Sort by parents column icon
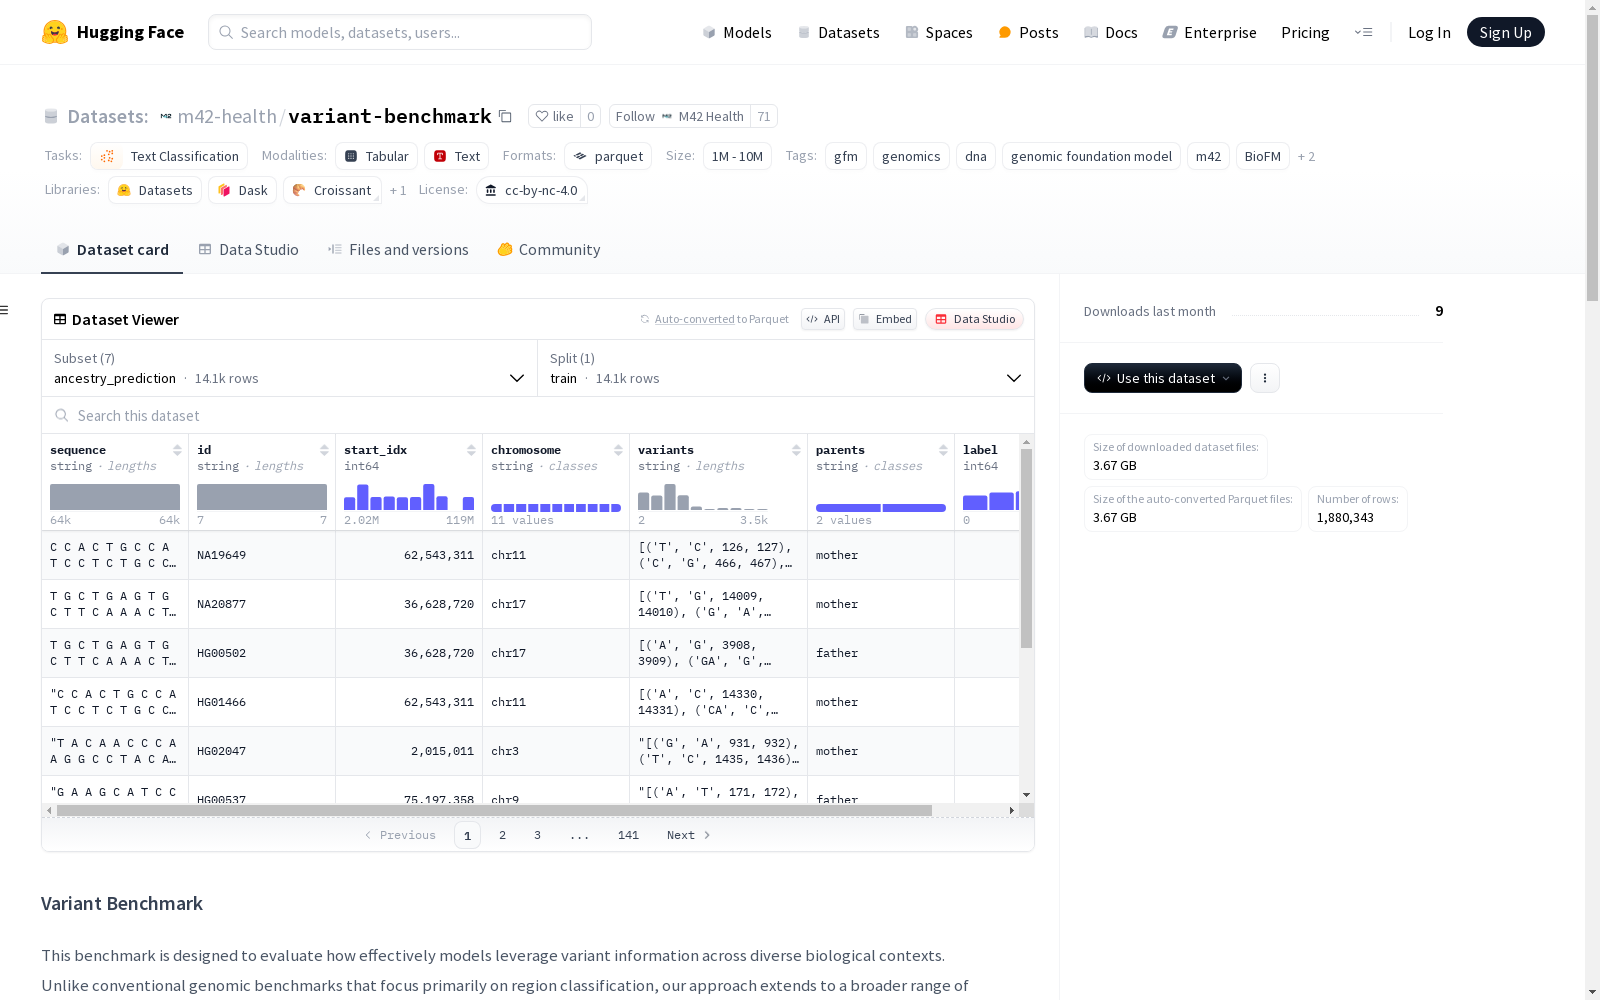 [x=943, y=450]
